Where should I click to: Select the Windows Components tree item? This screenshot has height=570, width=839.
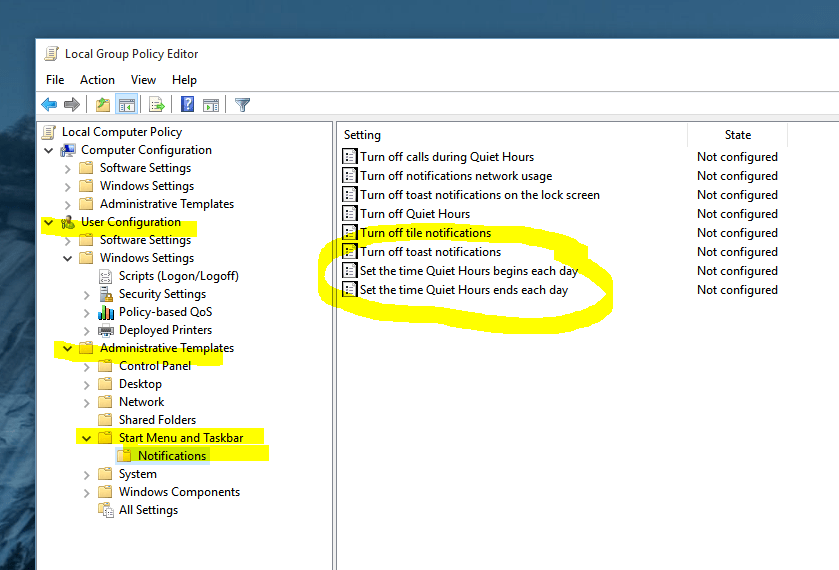179,492
